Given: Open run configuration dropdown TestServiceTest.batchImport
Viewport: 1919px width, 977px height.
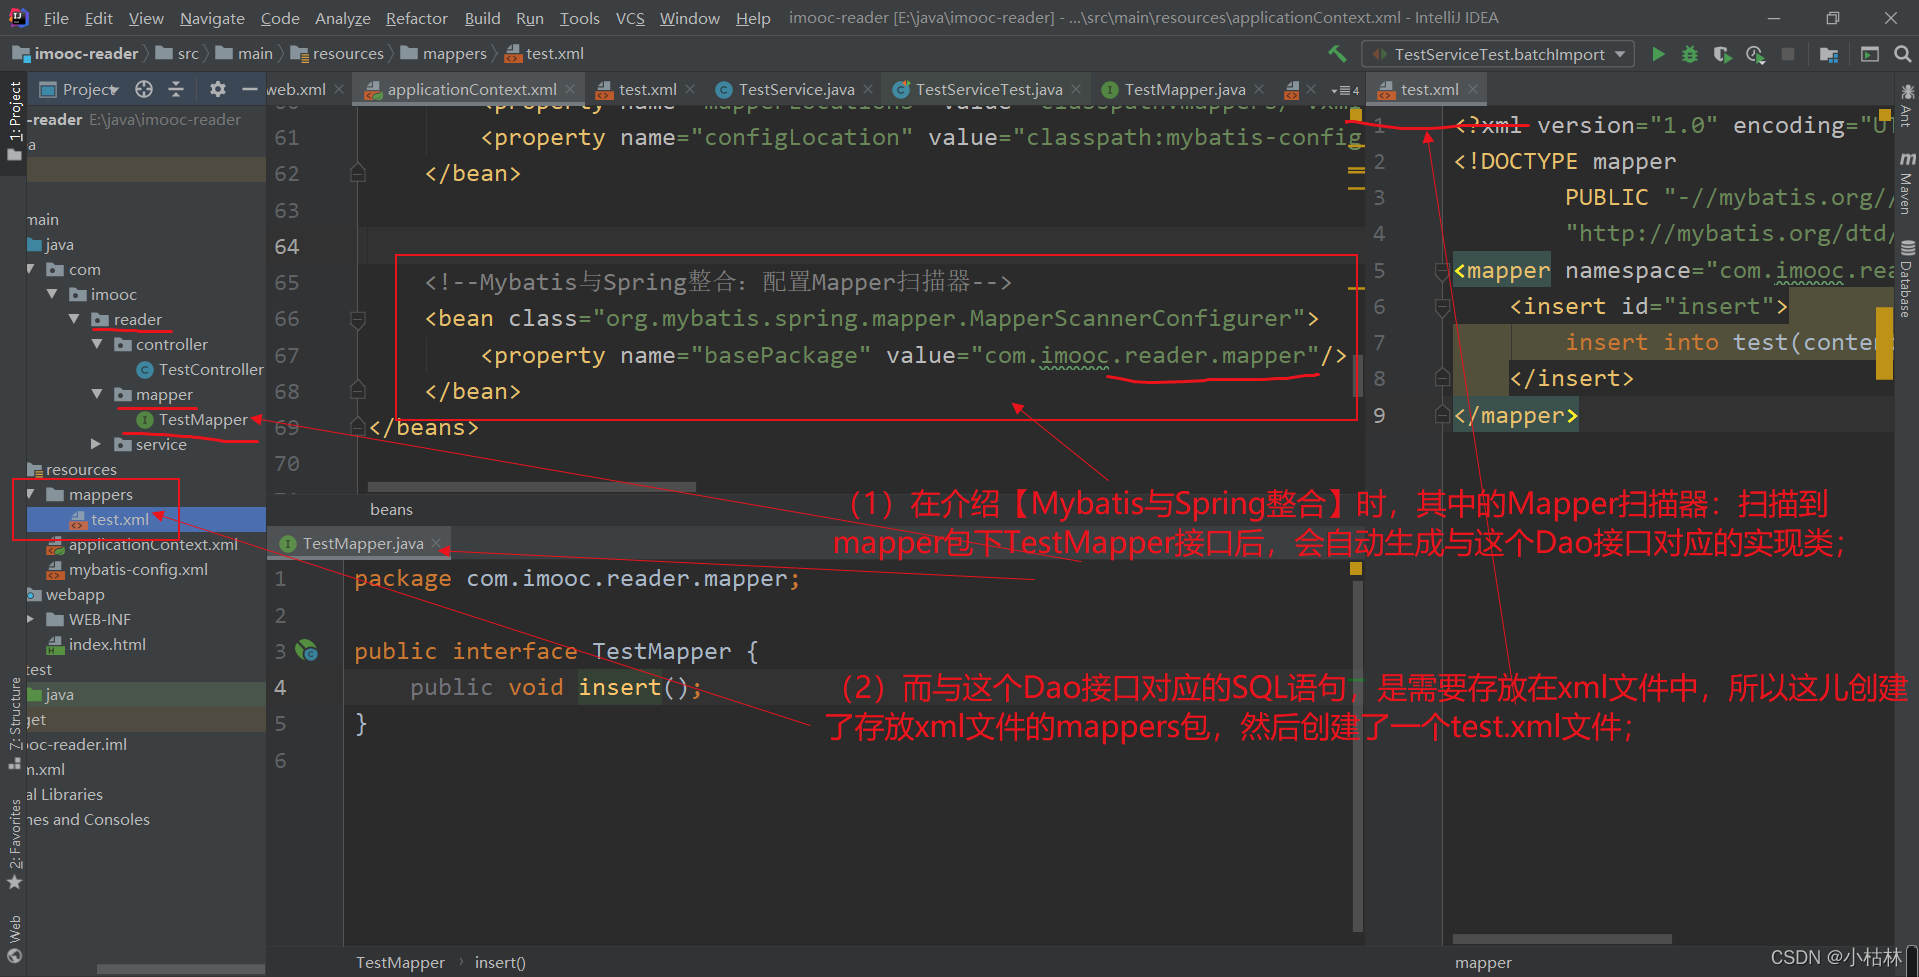Looking at the screenshot, I should pos(1498,54).
